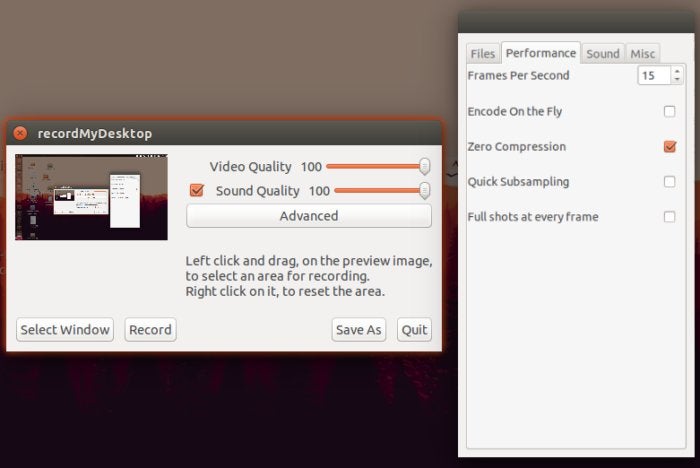Start recording with the Record button
The height and width of the screenshot is (468, 700).
click(150, 330)
